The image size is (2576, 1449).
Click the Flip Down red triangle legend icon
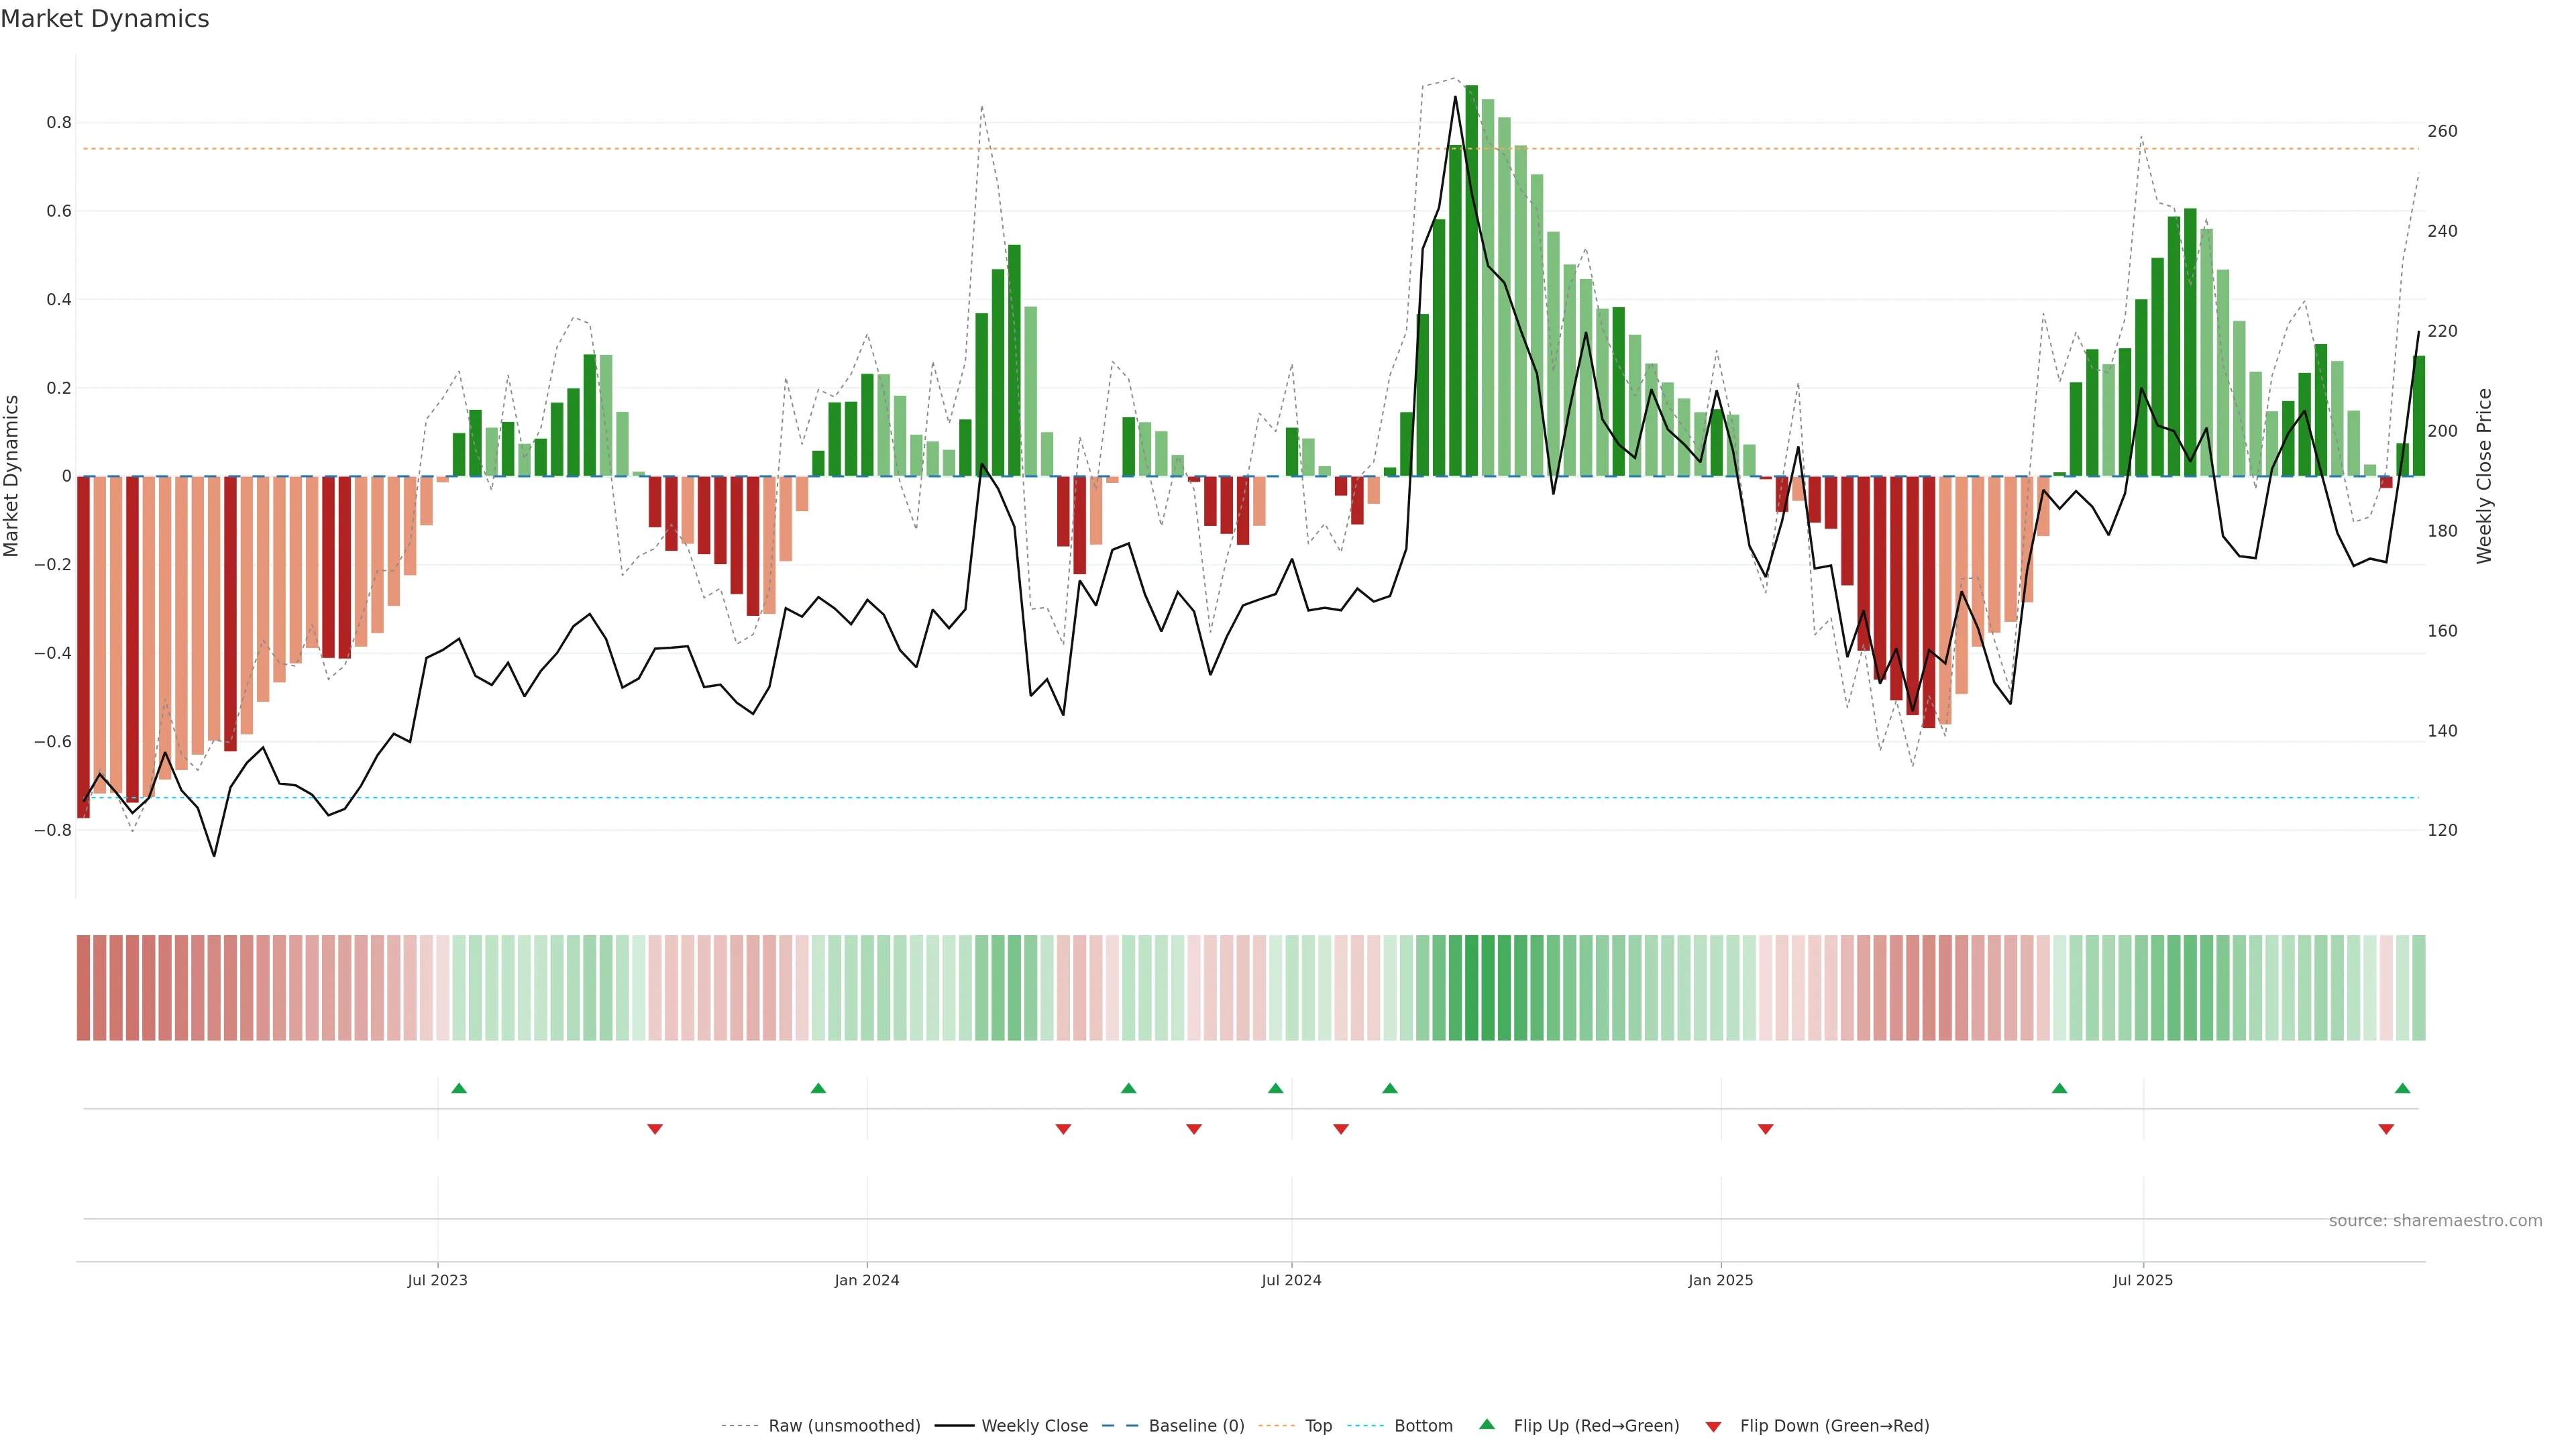click(x=1713, y=1426)
